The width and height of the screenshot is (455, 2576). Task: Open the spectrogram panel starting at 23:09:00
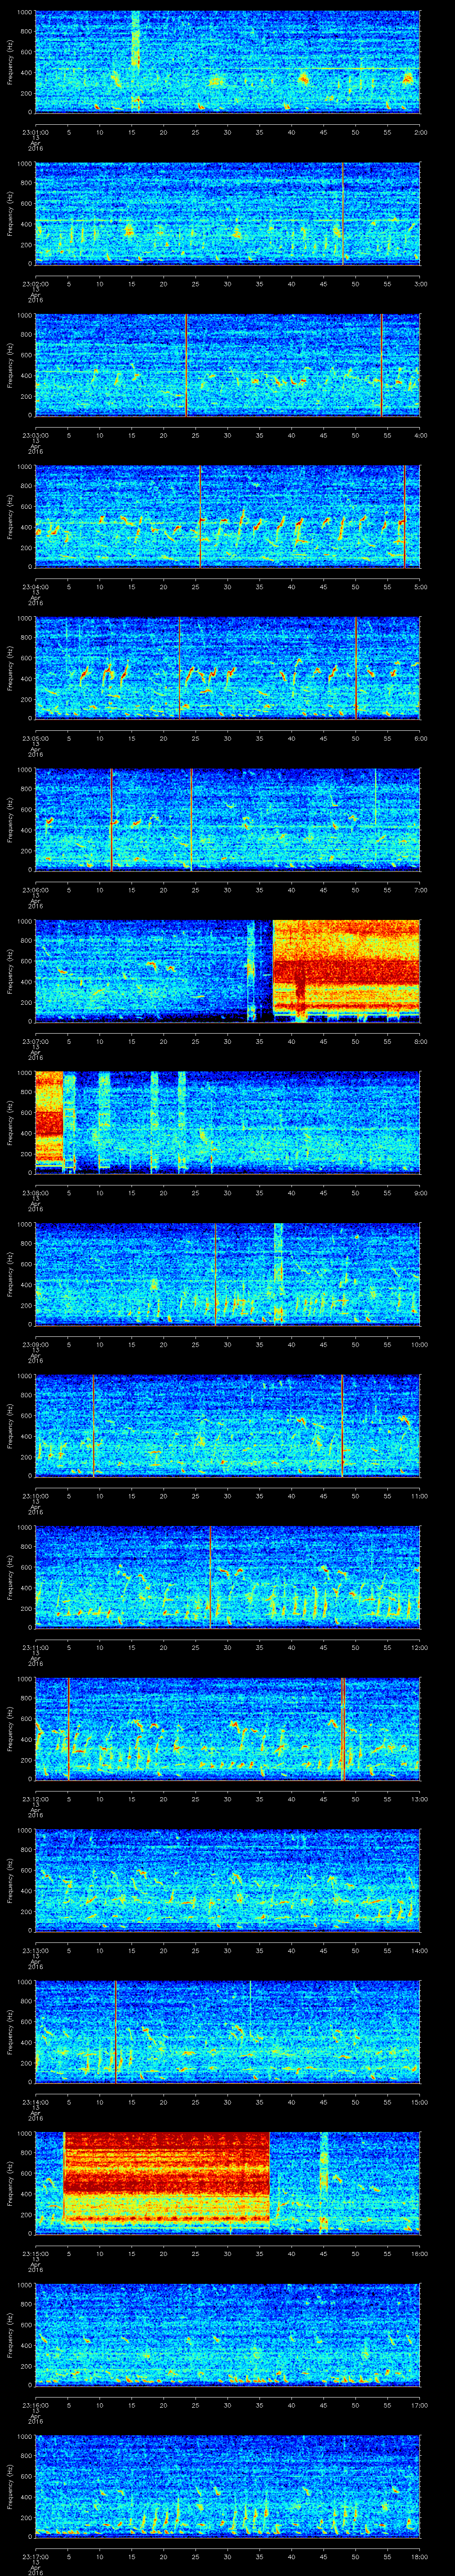[228, 1274]
